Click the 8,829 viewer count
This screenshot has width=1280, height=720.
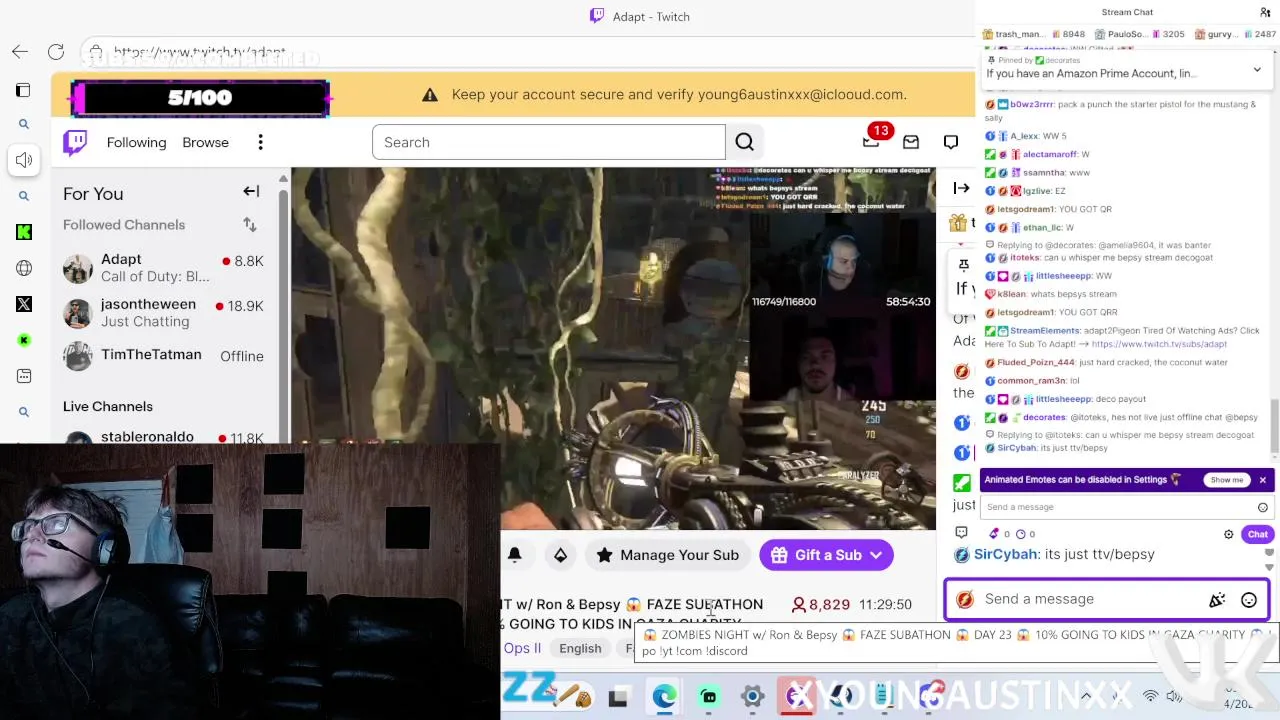tap(821, 604)
